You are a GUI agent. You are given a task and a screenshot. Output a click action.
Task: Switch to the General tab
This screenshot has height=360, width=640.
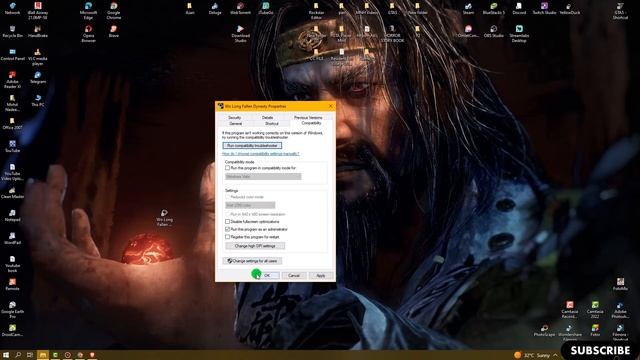236,123
